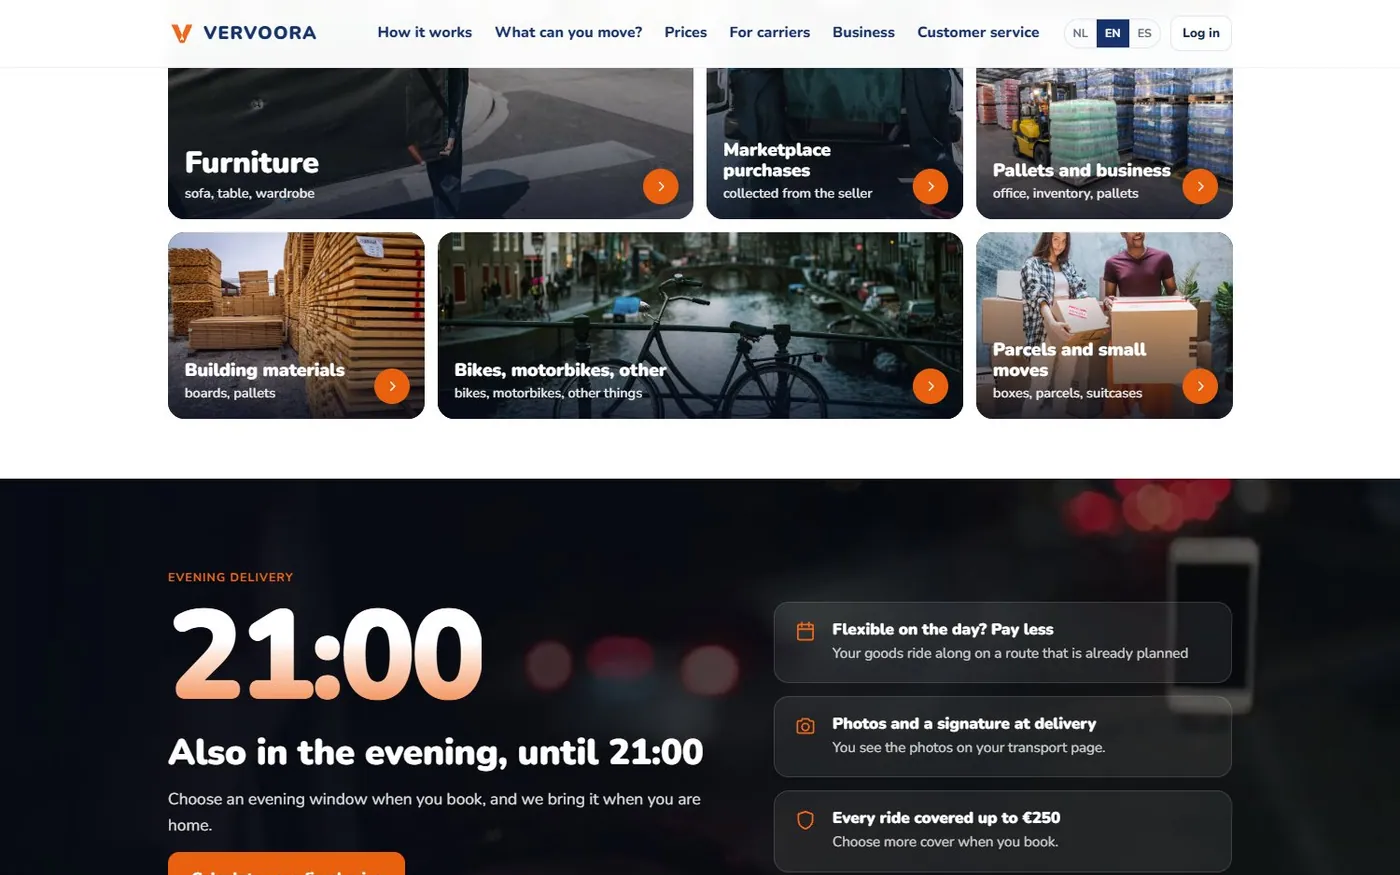The image size is (1400, 875).
Task: Click the Log in button
Action: (x=1201, y=33)
